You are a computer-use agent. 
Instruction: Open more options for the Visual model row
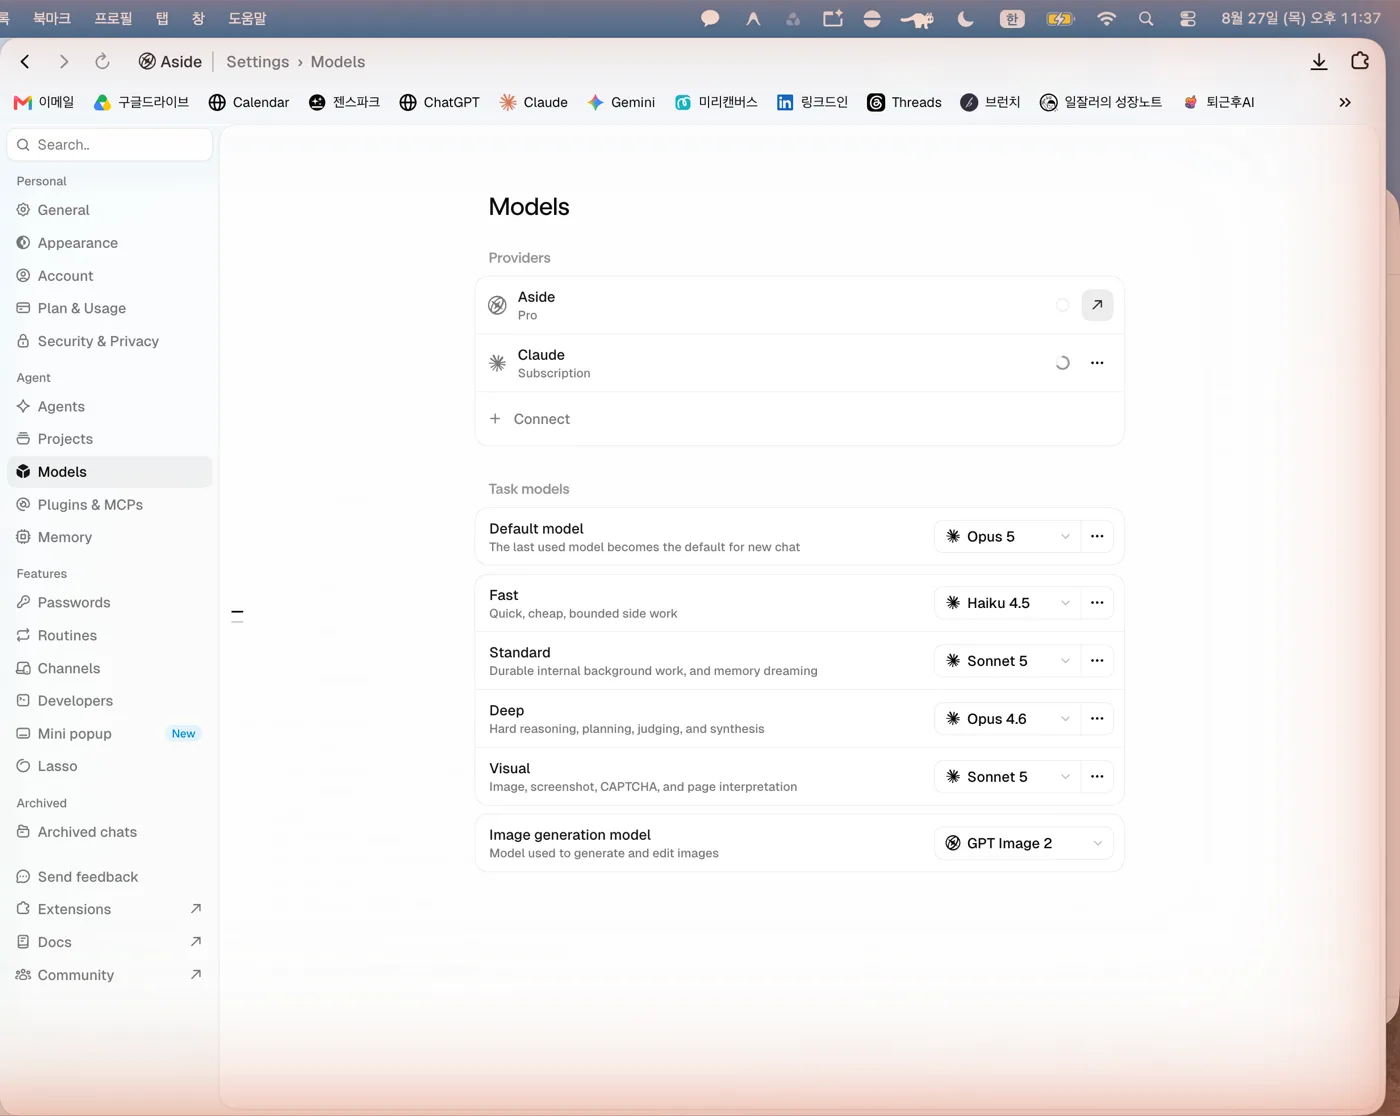1097,777
